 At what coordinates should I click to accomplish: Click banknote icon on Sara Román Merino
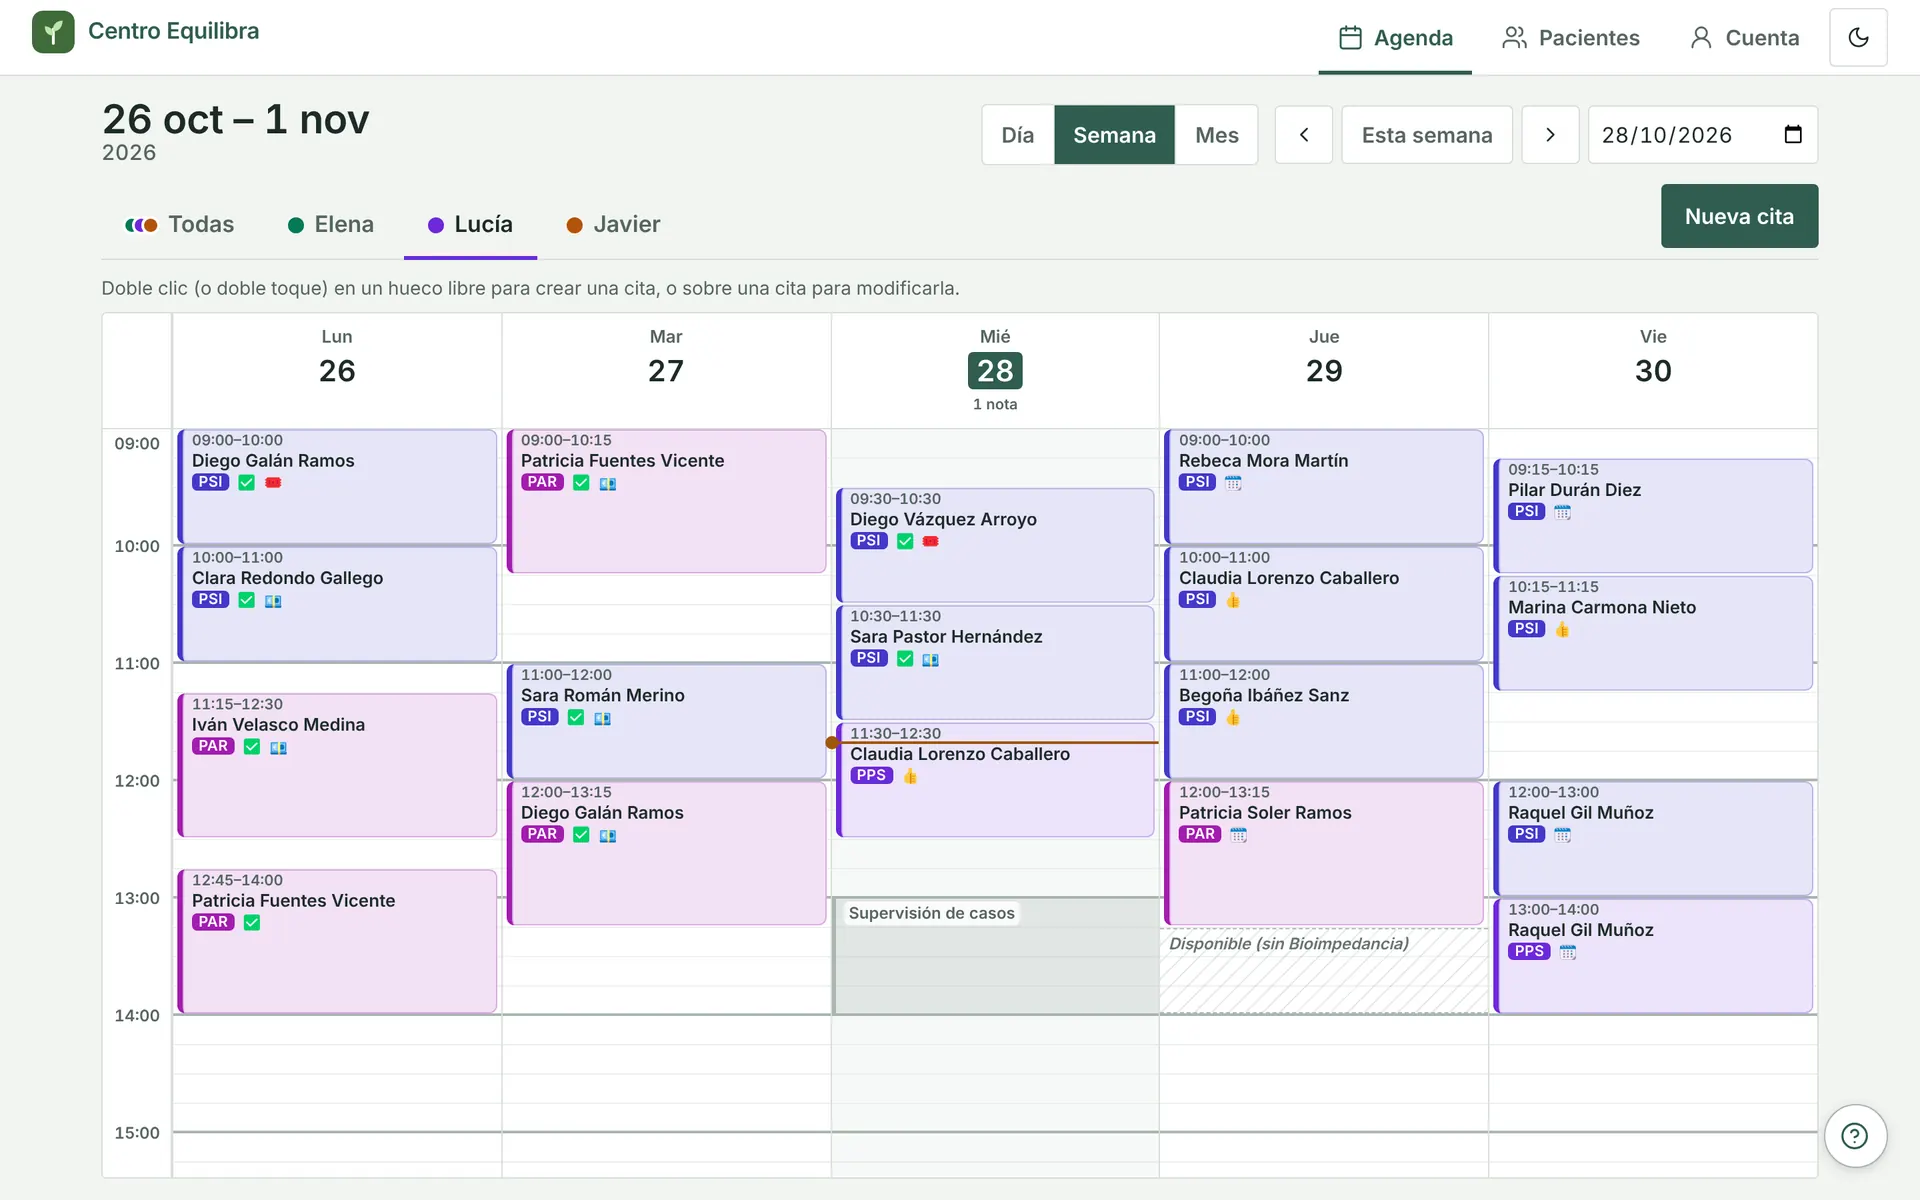pos(602,718)
